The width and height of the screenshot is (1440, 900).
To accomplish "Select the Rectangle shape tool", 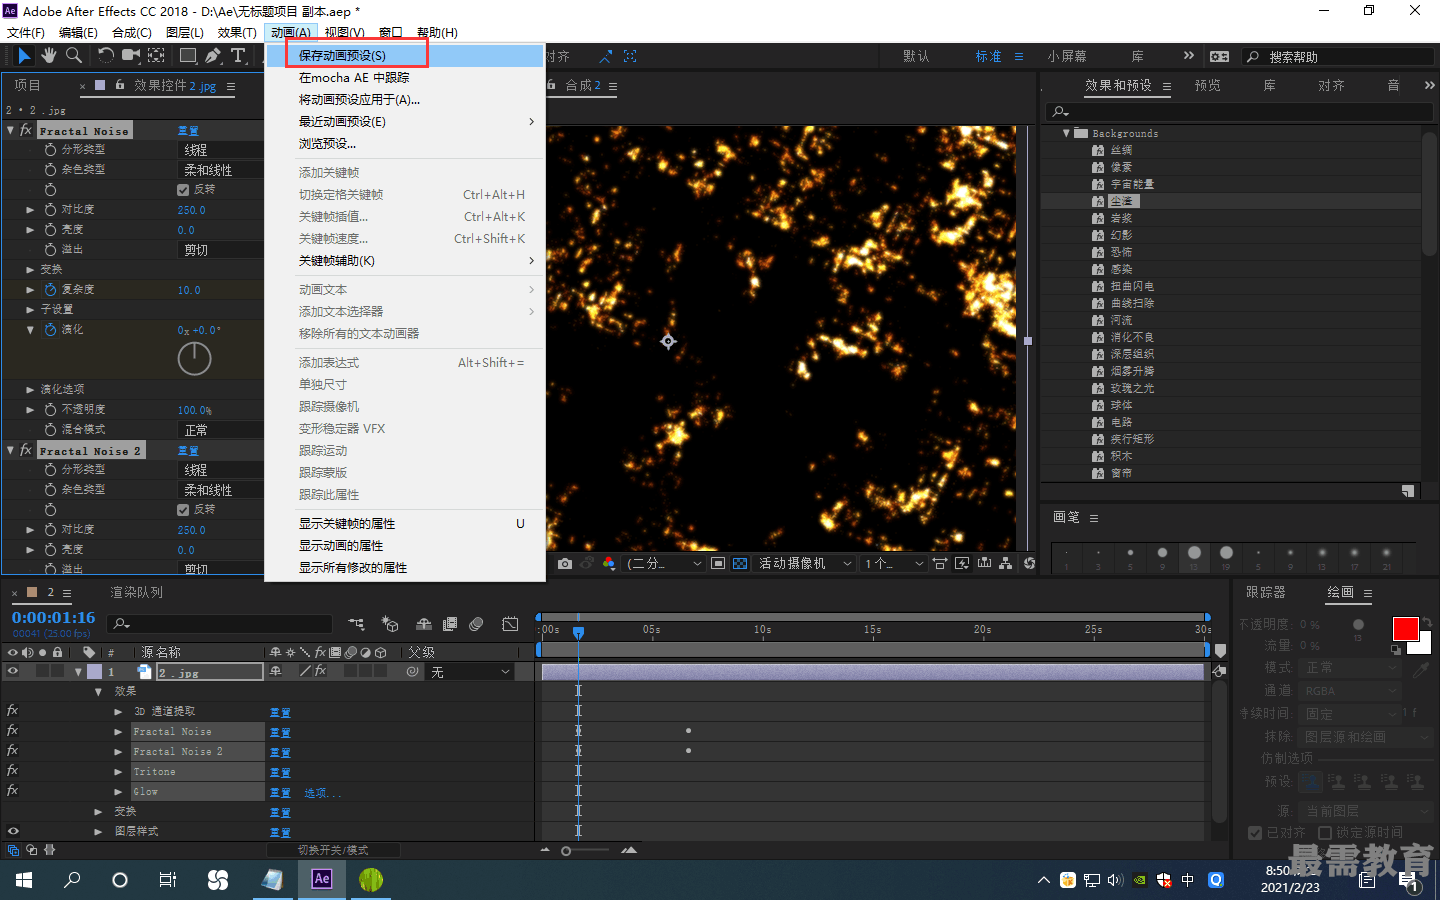I will [x=188, y=56].
